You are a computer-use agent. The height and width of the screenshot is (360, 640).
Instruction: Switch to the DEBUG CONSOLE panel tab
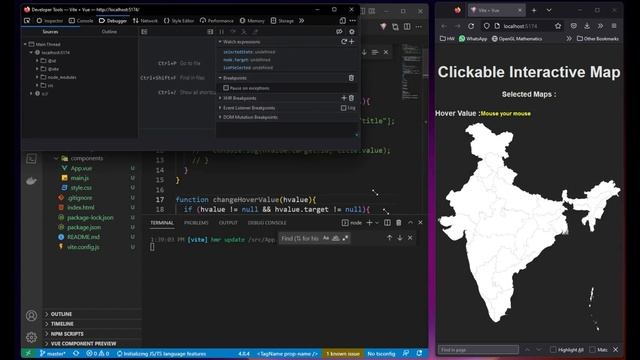(x=267, y=222)
